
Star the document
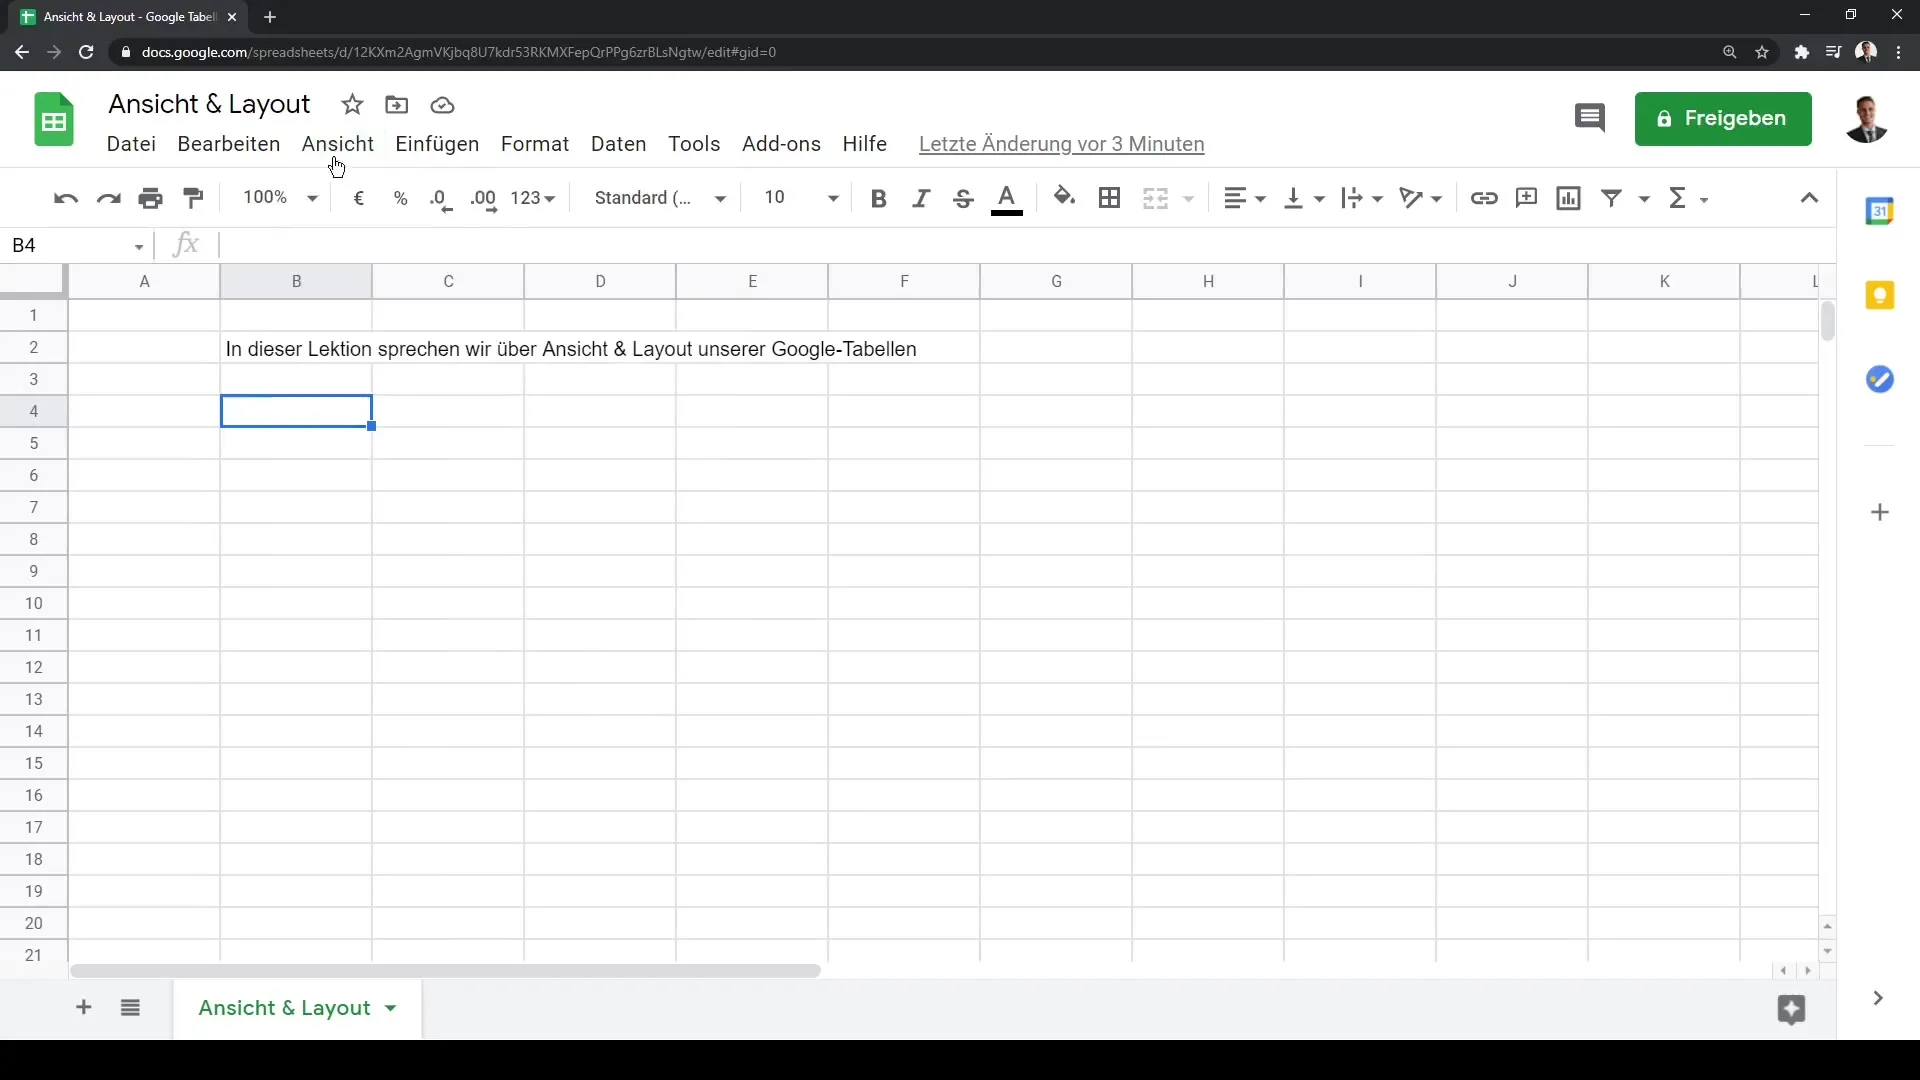pos(352,105)
